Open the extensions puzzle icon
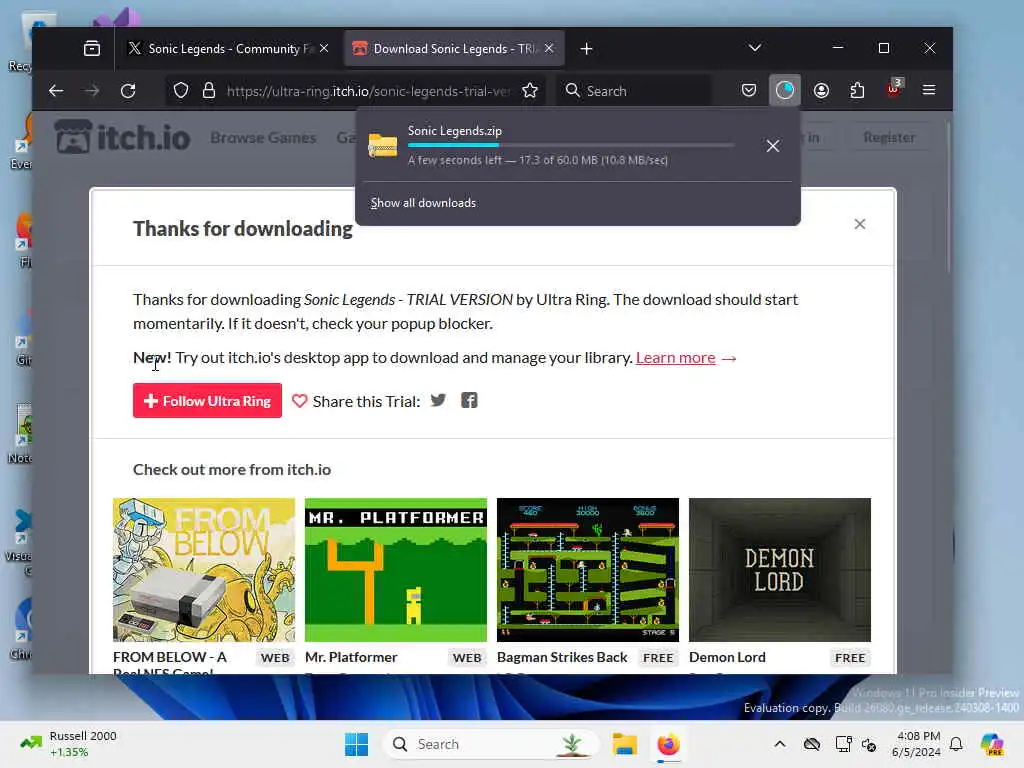Image resolution: width=1024 pixels, height=768 pixels. (857, 90)
